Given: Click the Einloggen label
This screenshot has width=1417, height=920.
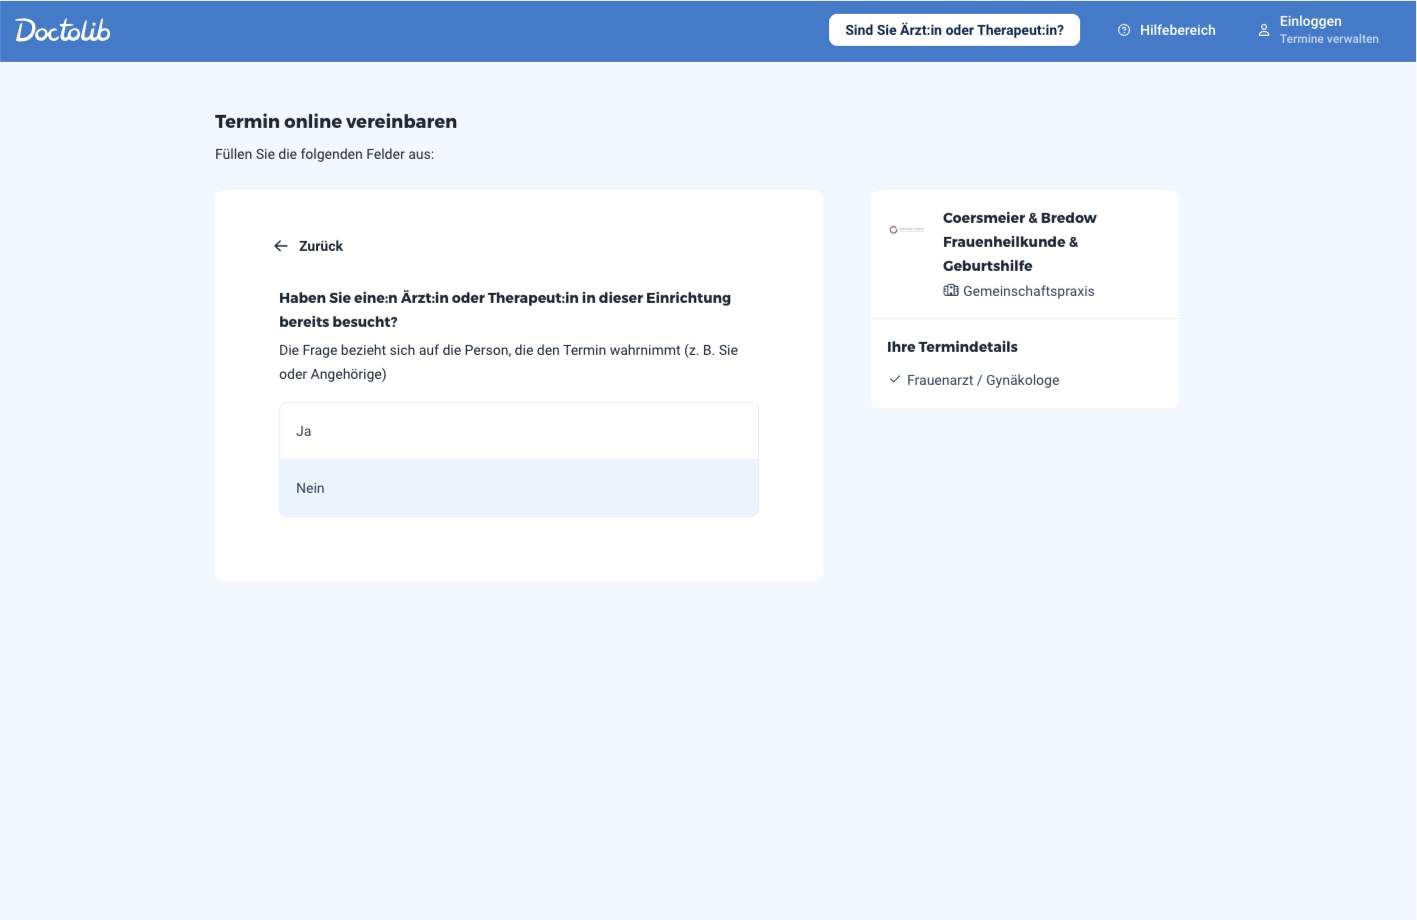Looking at the screenshot, I should click(x=1310, y=21).
